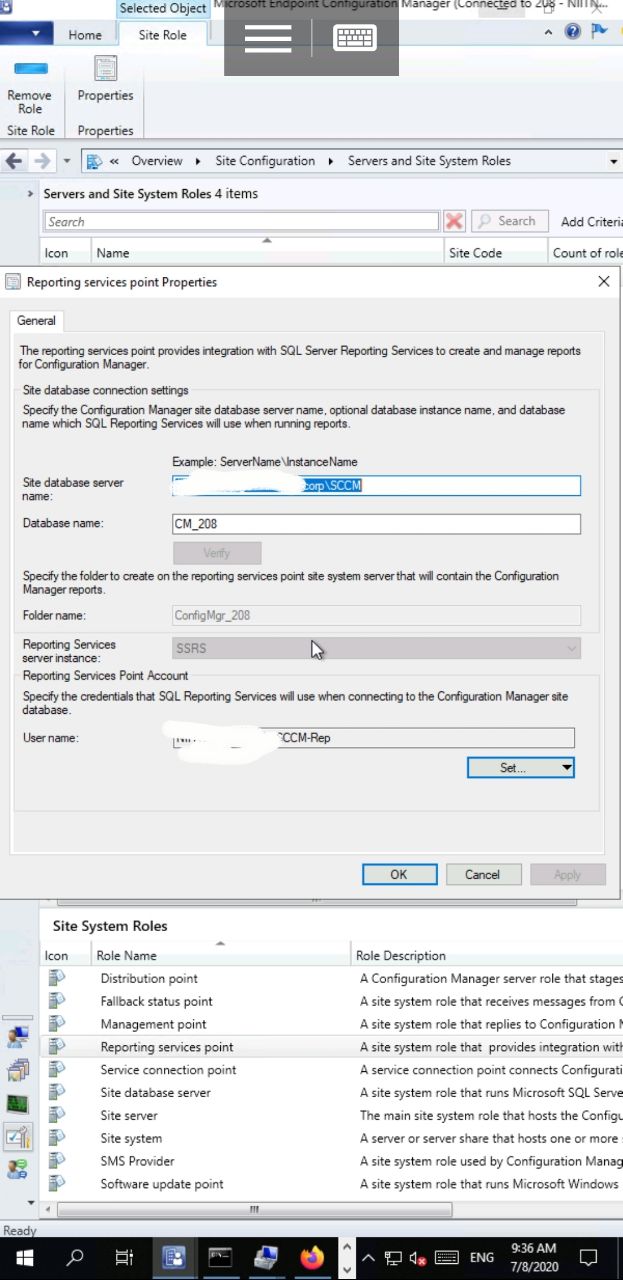Select the General tab in properties dialog

pos(37,321)
